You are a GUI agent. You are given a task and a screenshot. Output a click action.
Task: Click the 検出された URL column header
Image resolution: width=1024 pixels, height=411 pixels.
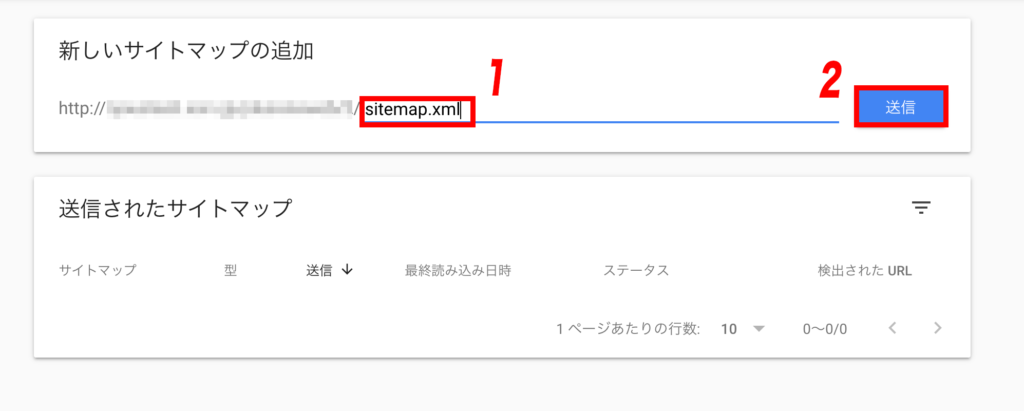click(865, 271)
